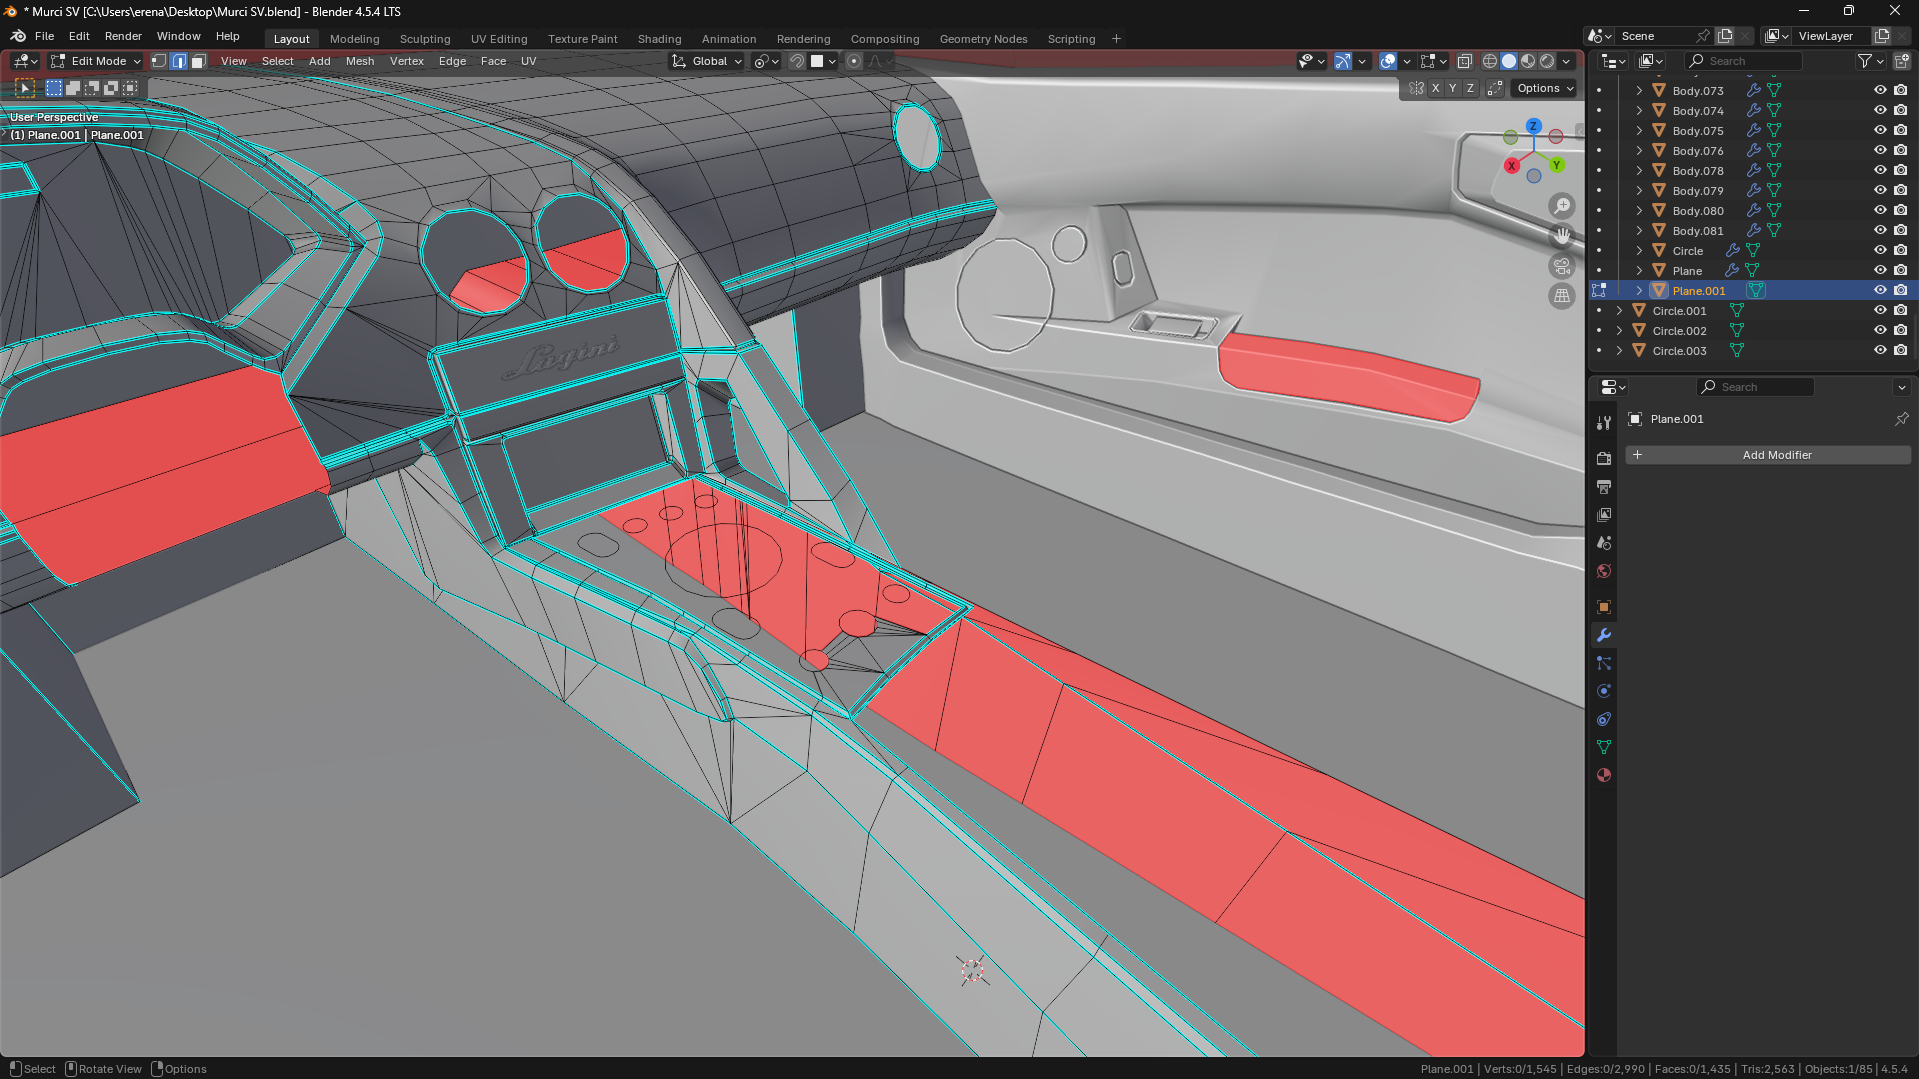
Task: Click the blue Z axis gizmo ball
Action: 1533,127
